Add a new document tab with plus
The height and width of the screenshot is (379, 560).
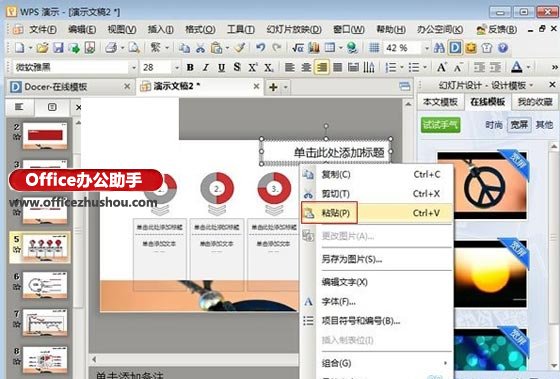tap(274, 87)
